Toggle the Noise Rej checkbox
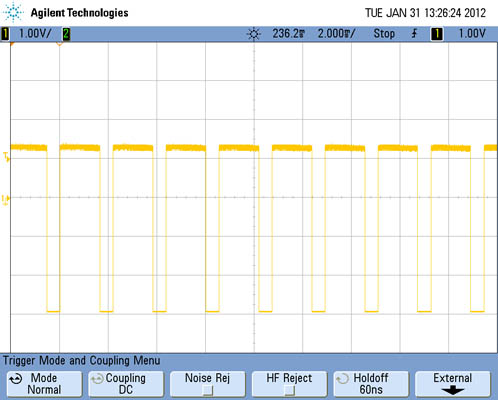This screenshot has height=400, width=498. 208,390
